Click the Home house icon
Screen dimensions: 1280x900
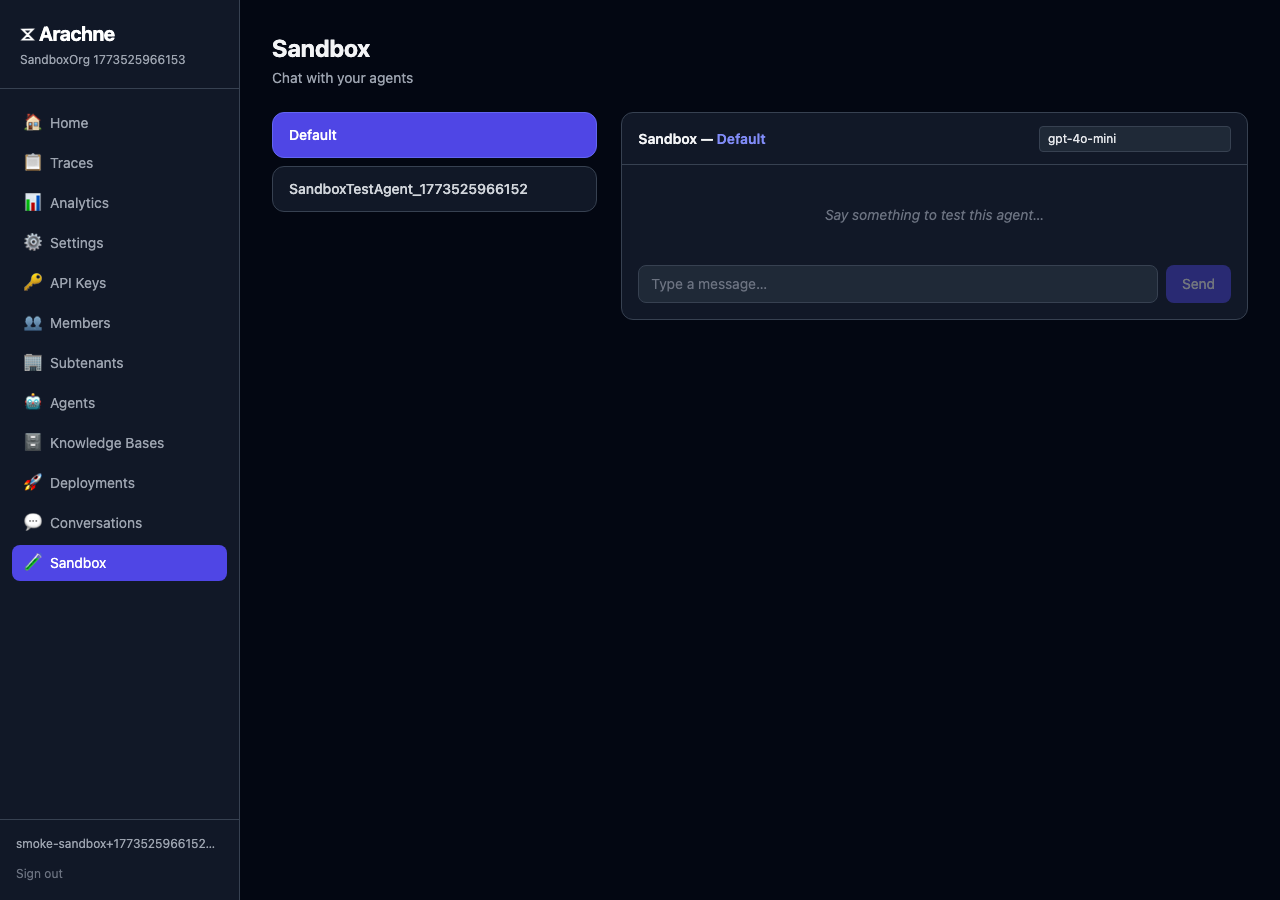pyautogui.click(x=33, y=123)
